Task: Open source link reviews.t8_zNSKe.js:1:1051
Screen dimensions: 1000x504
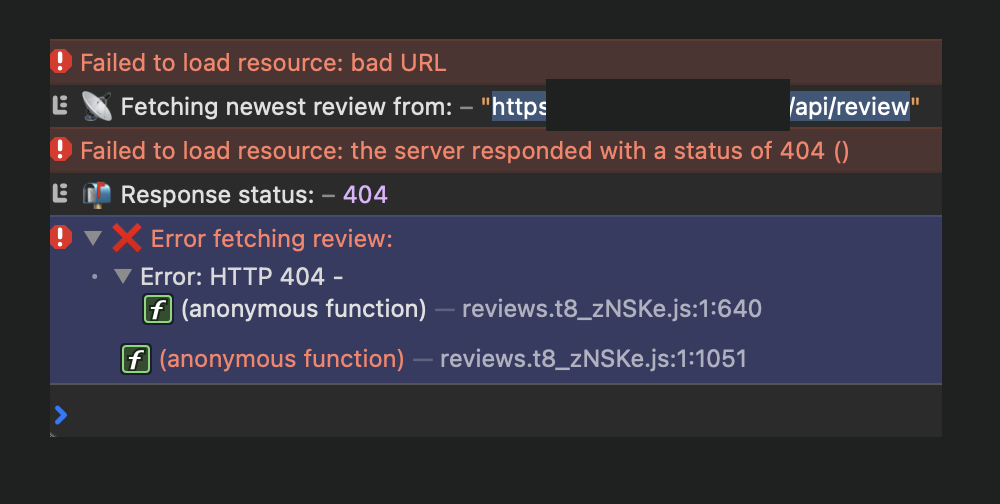Action: 593,358
